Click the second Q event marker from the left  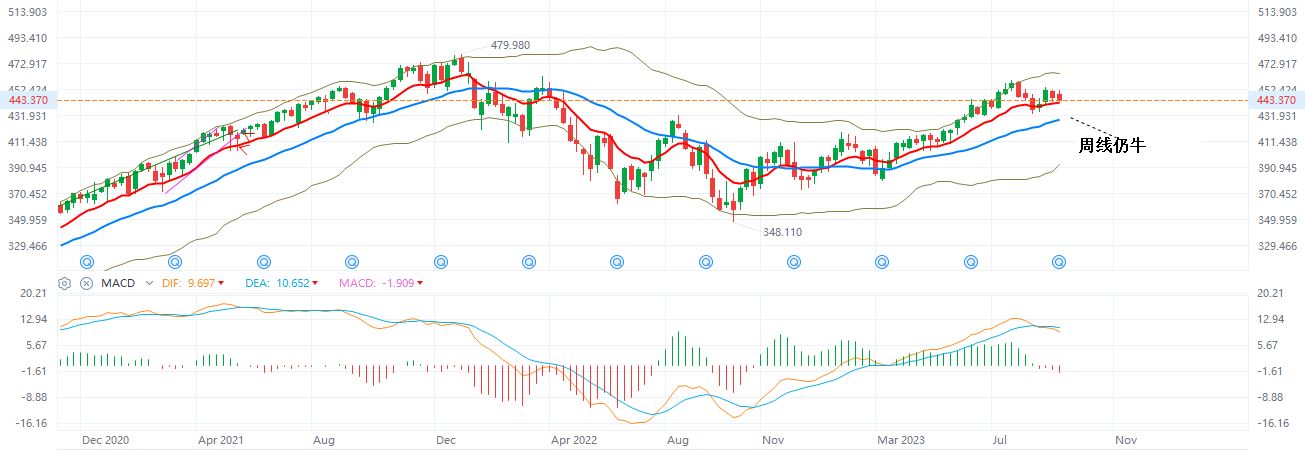coord(176,262)
